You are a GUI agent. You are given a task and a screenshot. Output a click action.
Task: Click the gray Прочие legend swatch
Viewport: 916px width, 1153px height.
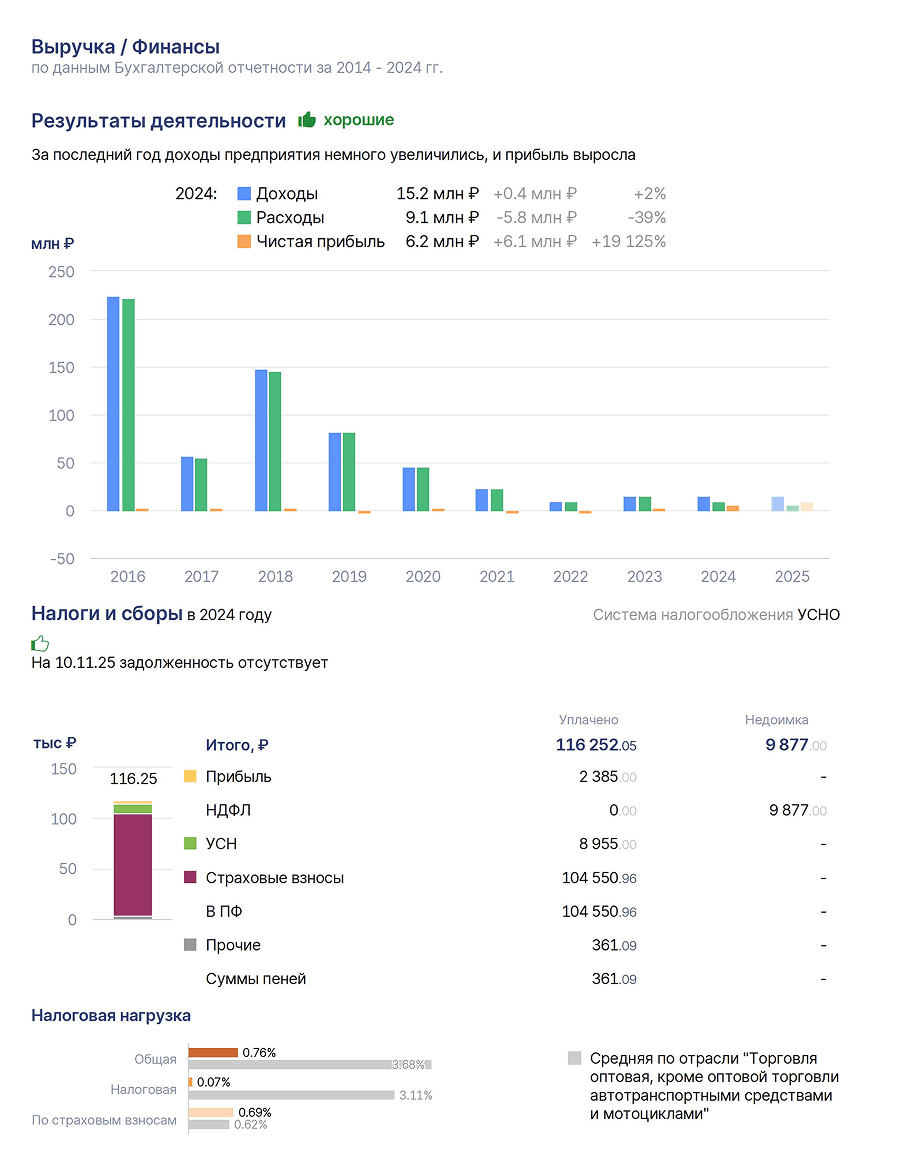[190, 945]
